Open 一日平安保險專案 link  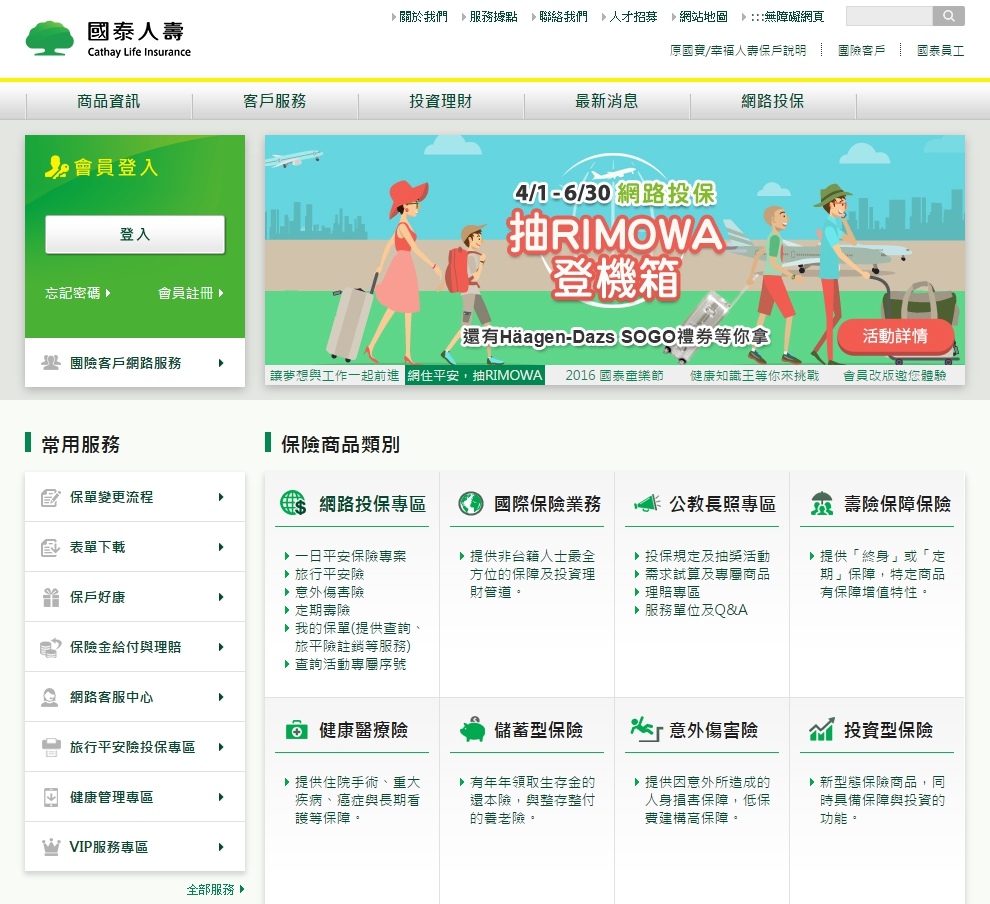350,556
